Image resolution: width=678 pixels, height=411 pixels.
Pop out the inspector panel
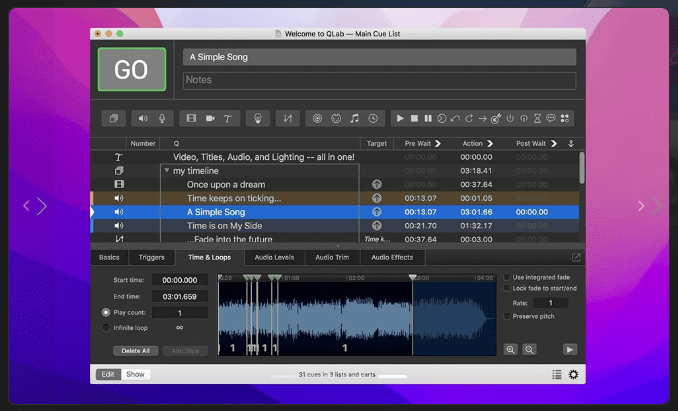(x=576, y=258)
